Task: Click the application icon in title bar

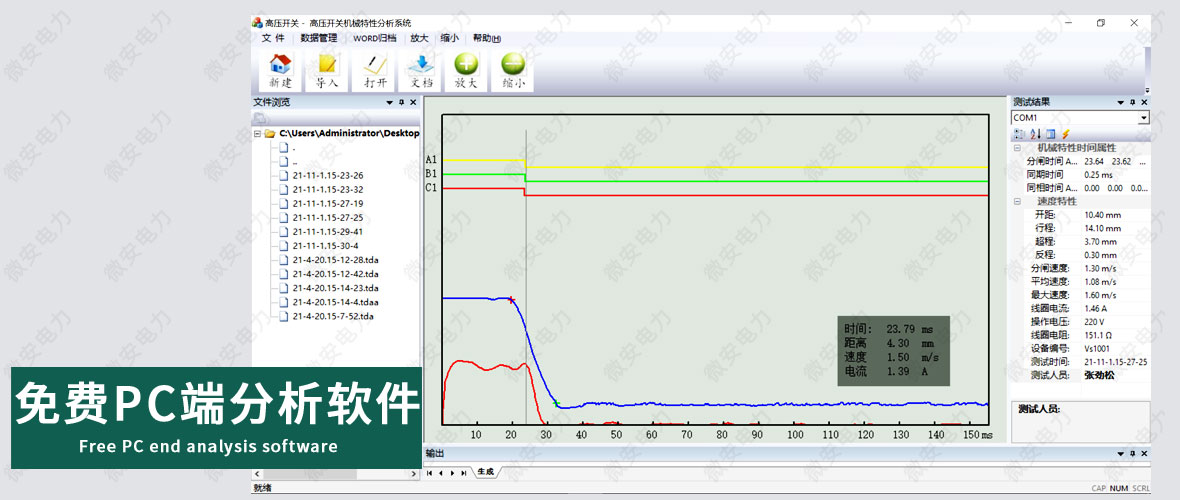Action: click(257, 23)
